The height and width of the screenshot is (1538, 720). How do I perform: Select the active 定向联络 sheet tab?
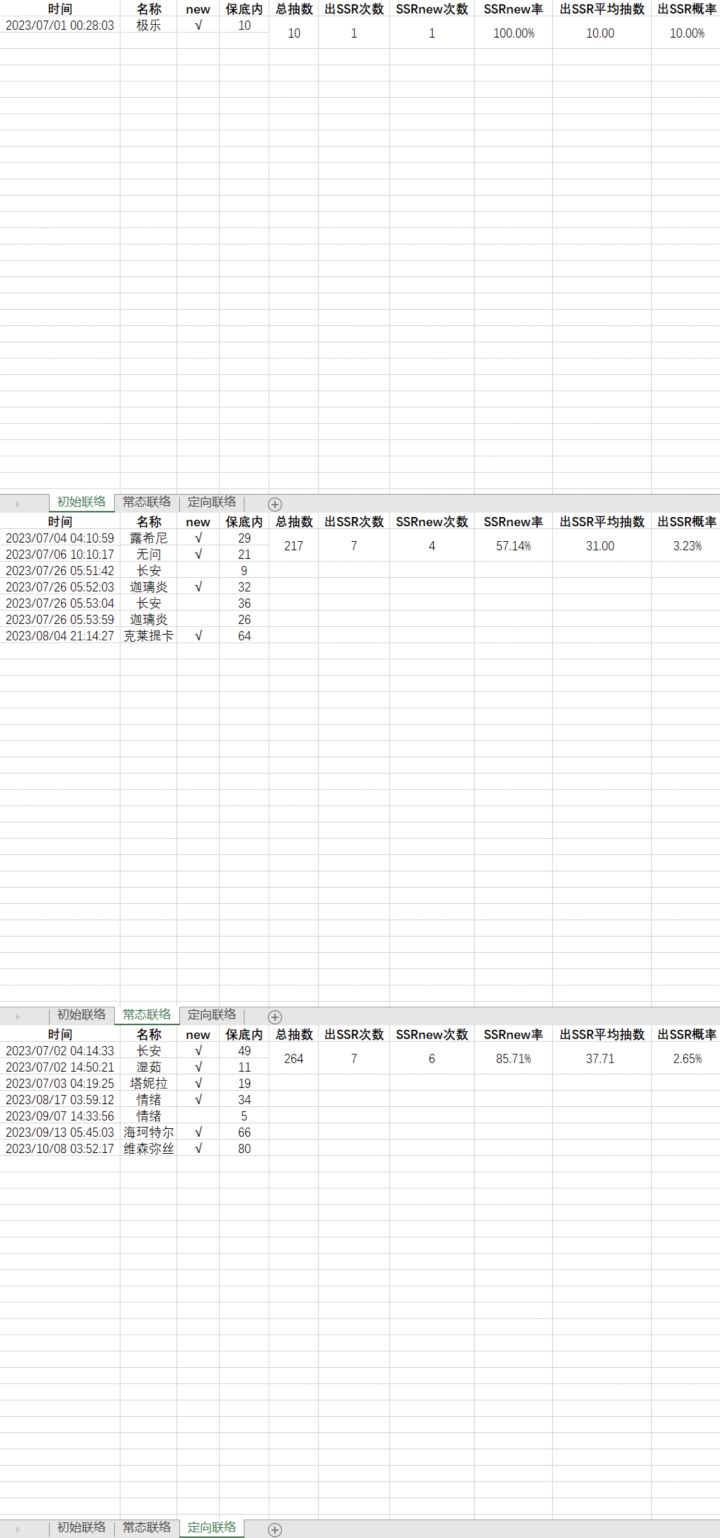[212, 1527]
